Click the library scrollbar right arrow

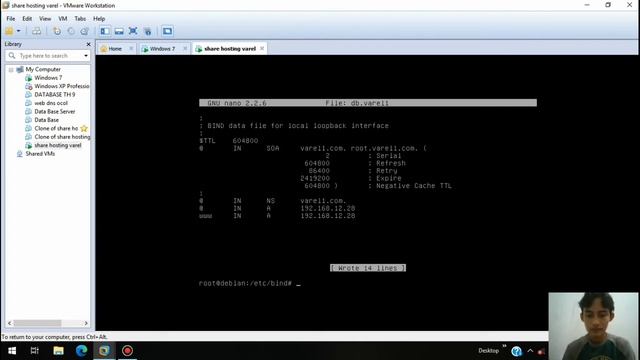tap(86, 323)
